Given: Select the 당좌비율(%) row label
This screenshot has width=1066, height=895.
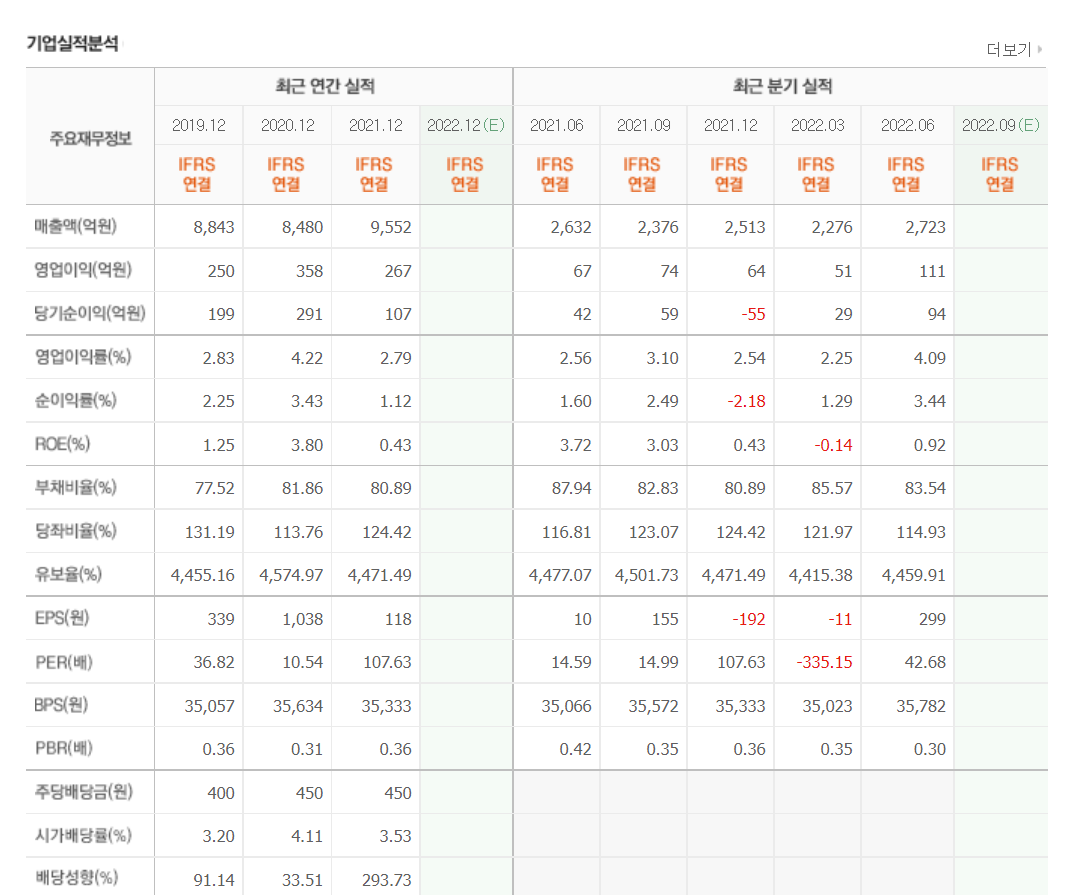Looking at the screenshot, I should pos(75,530).
